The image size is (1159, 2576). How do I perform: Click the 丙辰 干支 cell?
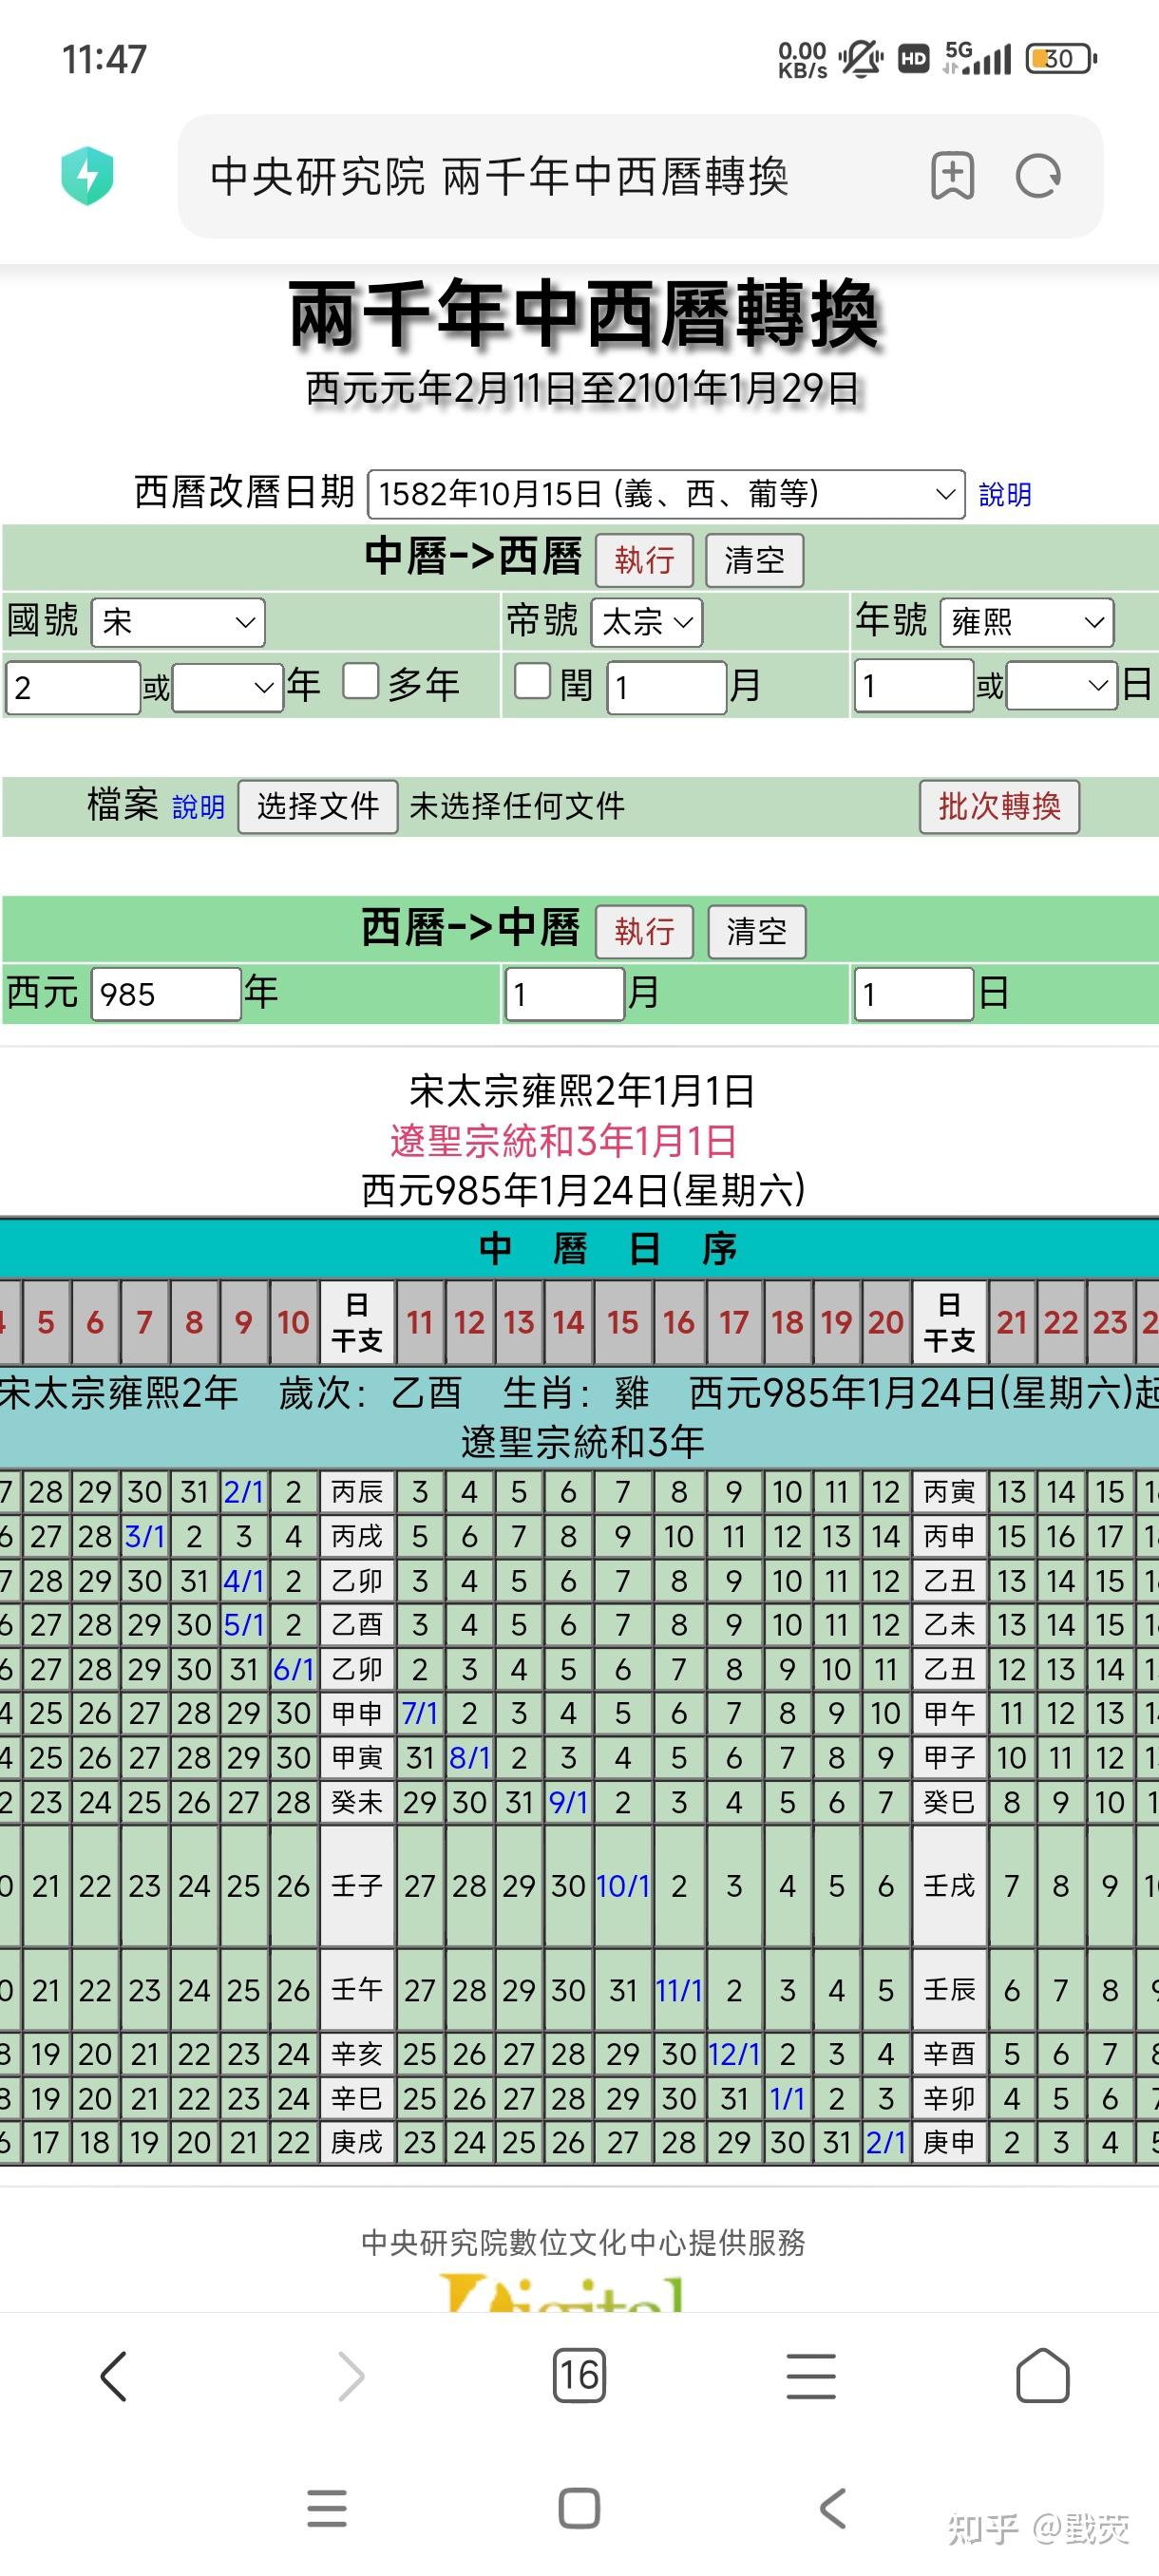point(357,1492)
